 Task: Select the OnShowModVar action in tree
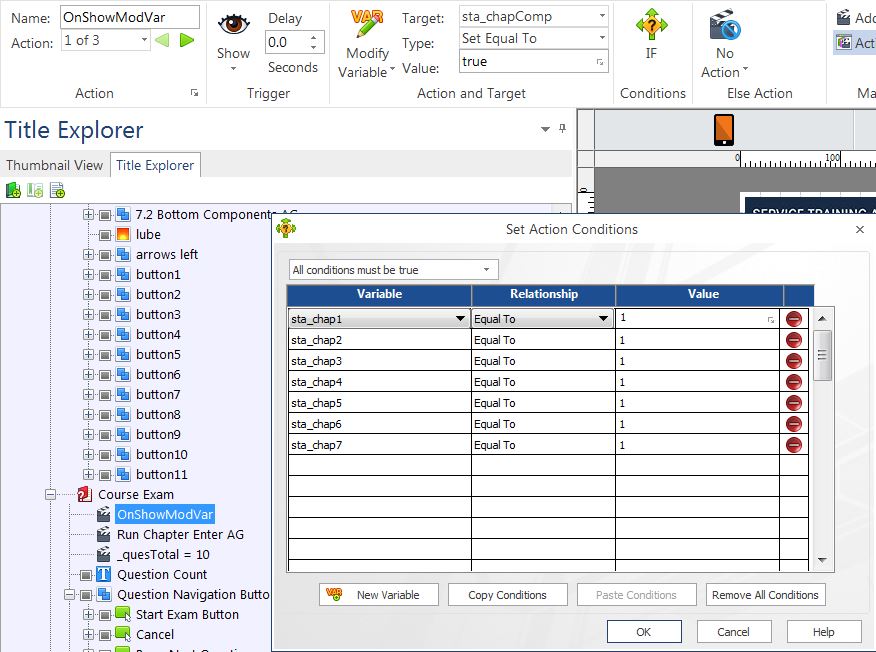click(165, 515)
